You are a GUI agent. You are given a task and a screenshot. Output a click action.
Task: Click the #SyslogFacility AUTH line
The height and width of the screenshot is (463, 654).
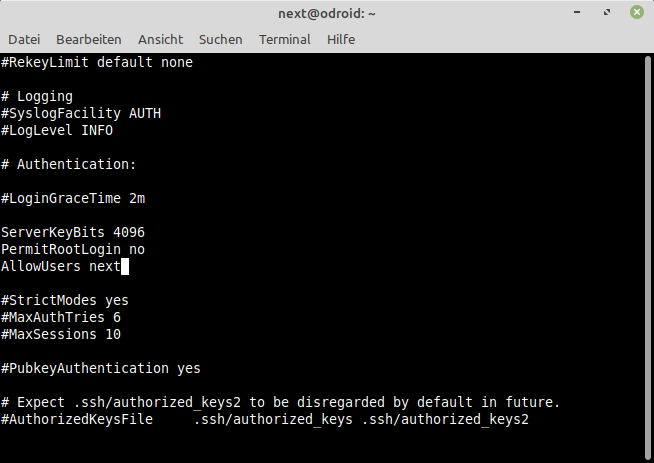click(x=81, y=113)
